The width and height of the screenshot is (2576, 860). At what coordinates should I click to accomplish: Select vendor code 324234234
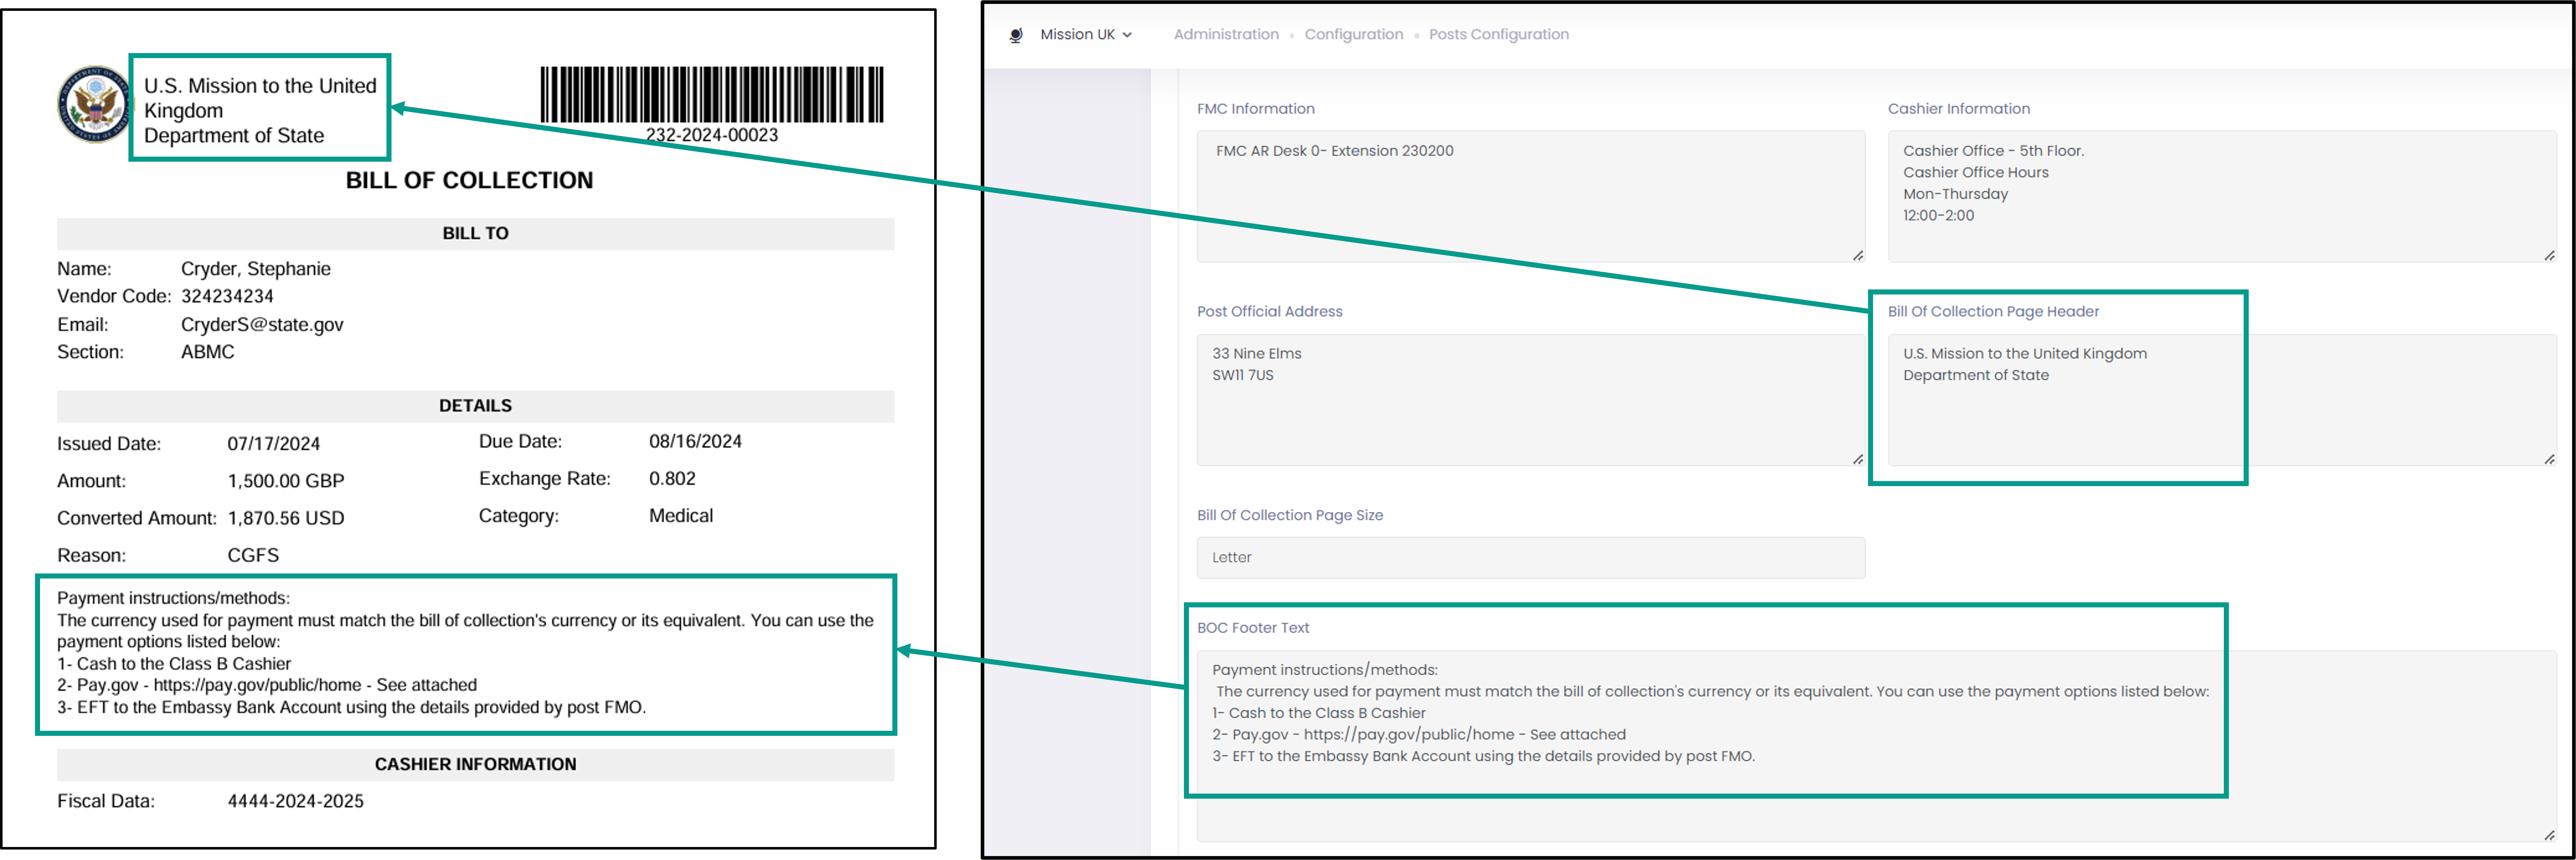tap(227, 297)
